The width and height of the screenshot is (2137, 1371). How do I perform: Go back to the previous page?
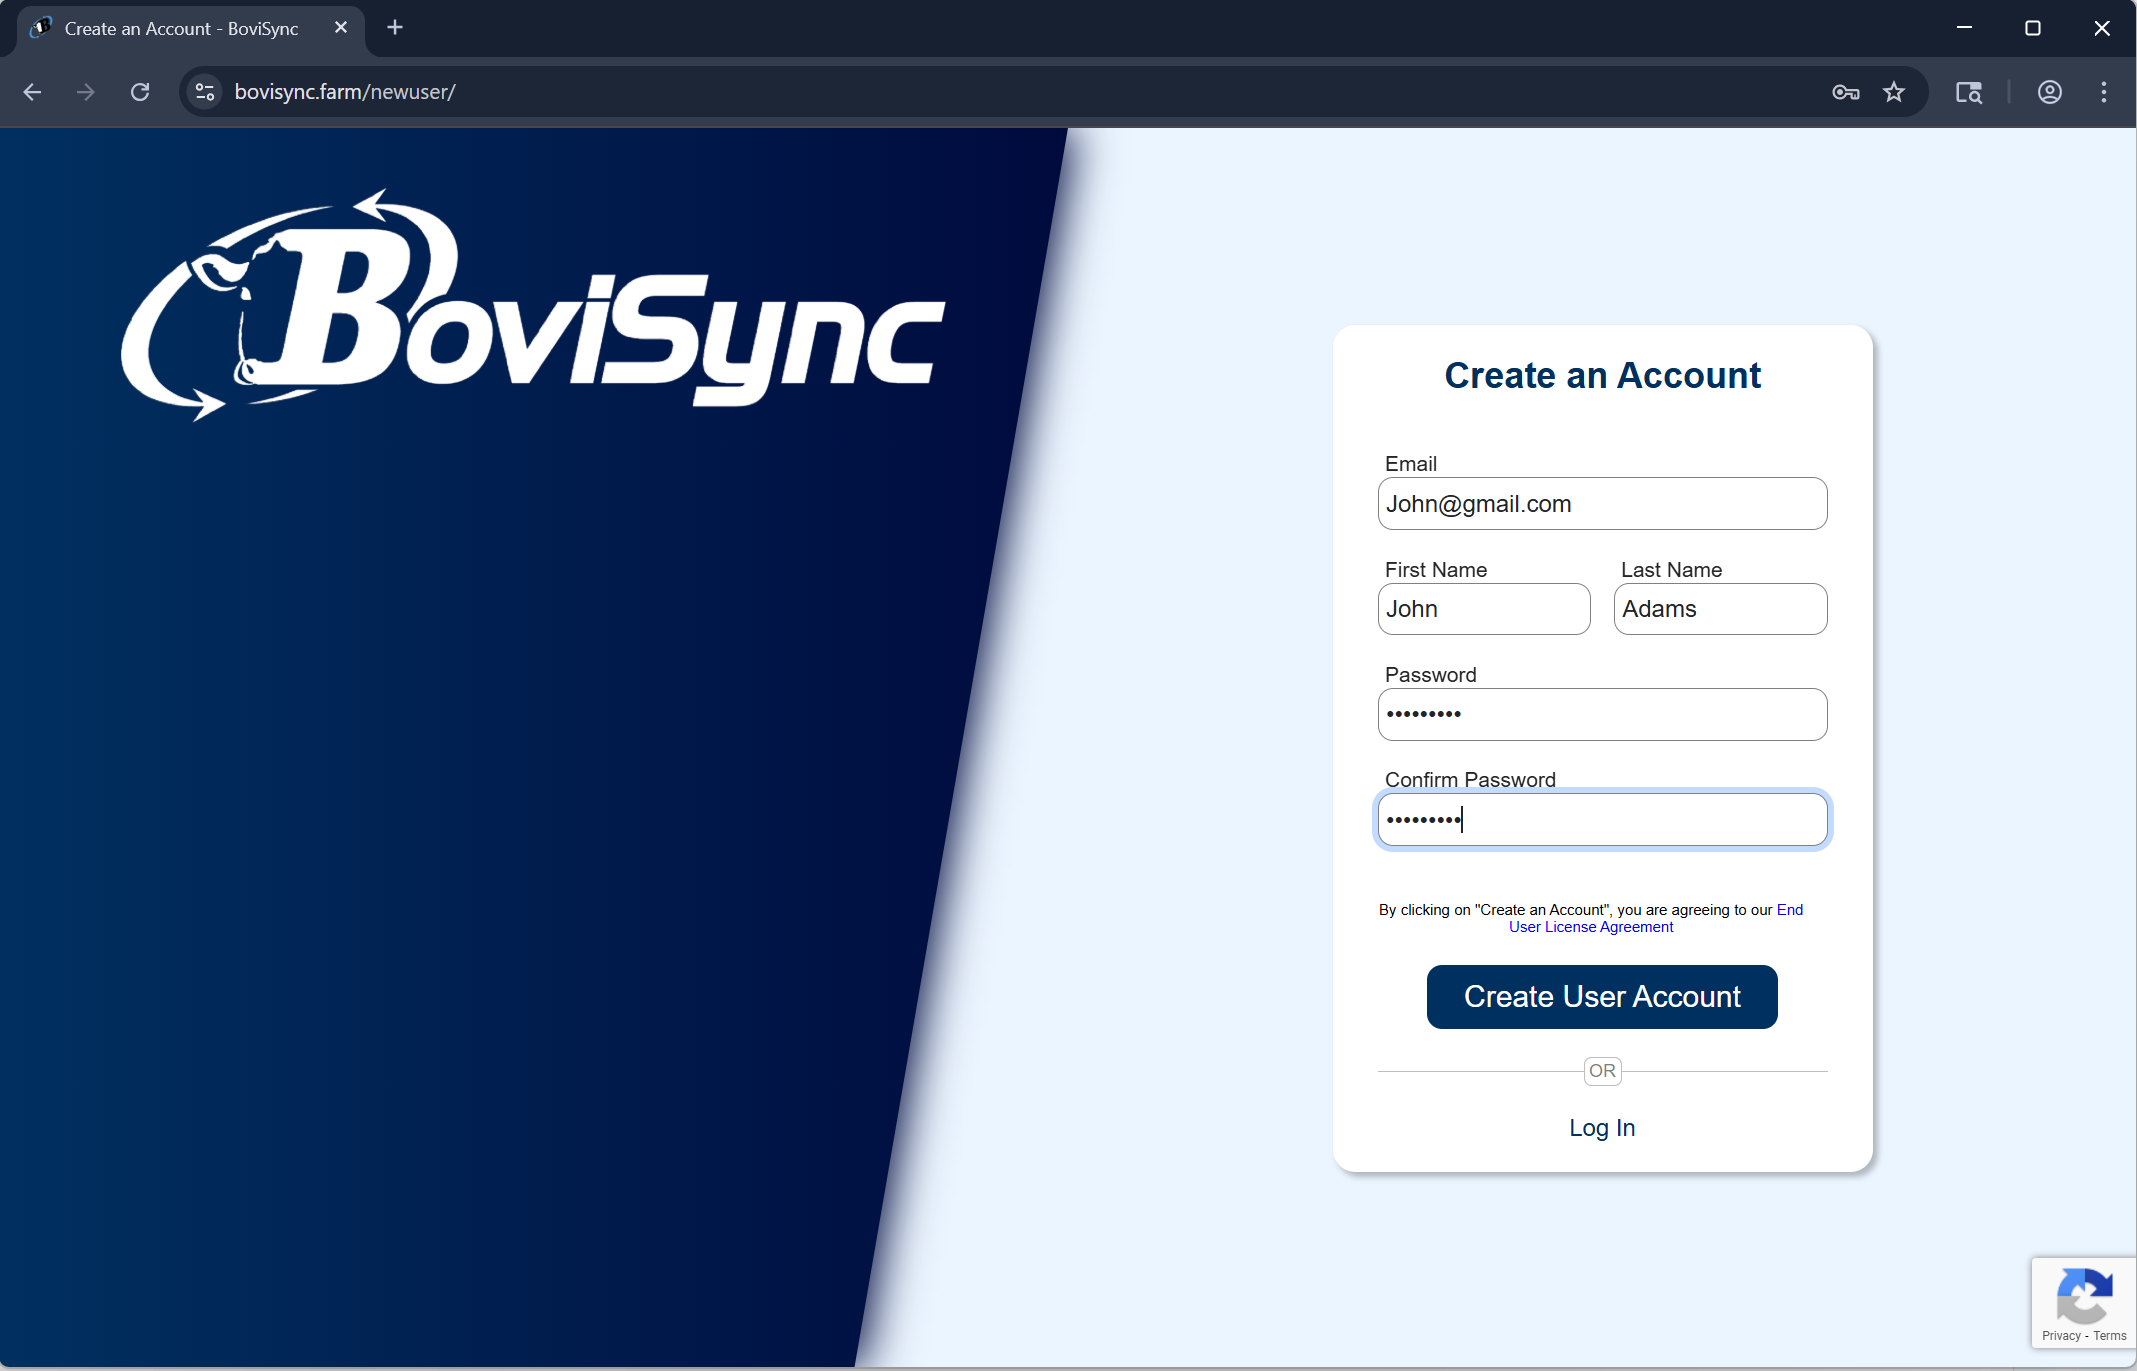(x=32, y=92)
